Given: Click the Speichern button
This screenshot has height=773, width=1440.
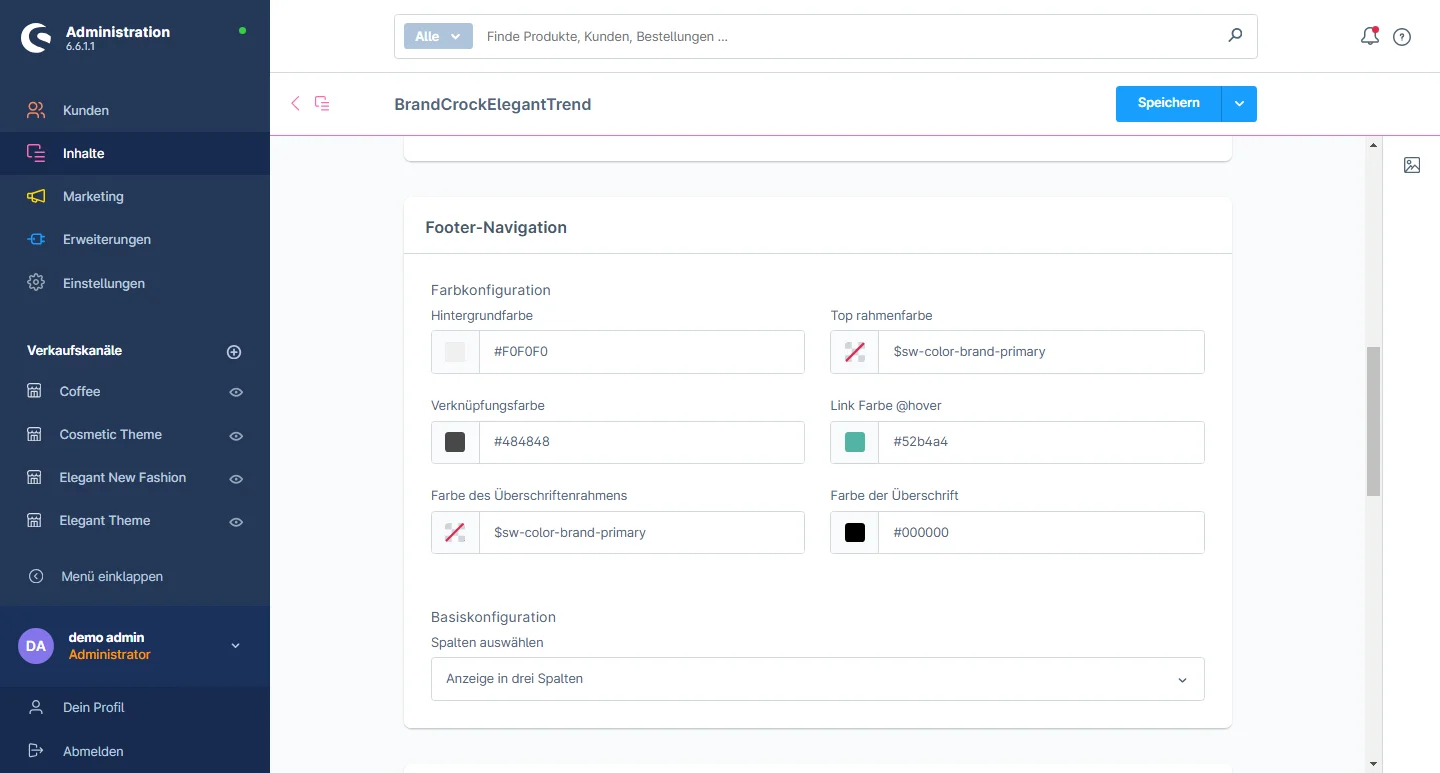Looking at the screenshot, I should (x=1168, y=104).
